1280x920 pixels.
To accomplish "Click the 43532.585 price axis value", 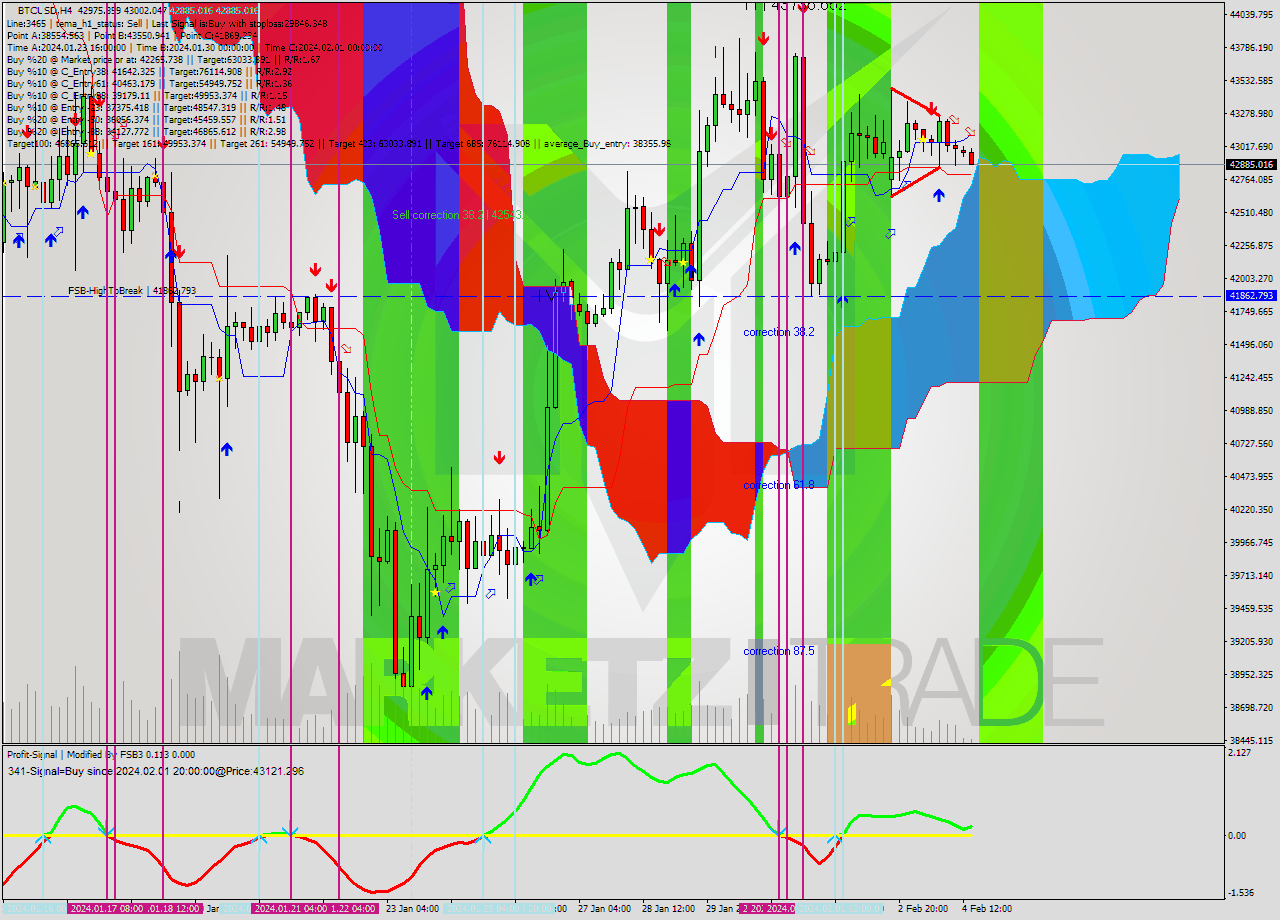I will click(x=1251, y=80).
